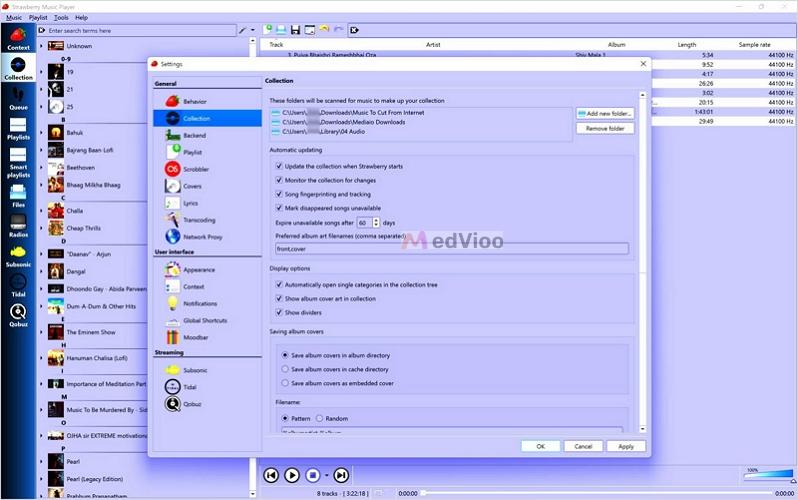Select Behavior in the Settings category list
Screen dimensions: 798x500
pyautogui.click(x=207, y=101)
